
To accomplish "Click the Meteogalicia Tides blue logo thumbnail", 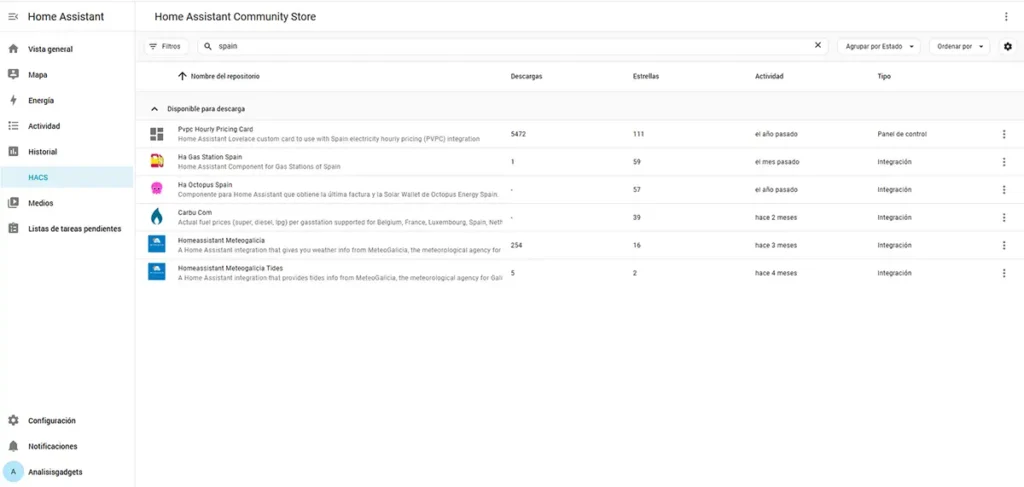I will click(x=157, y=272).
